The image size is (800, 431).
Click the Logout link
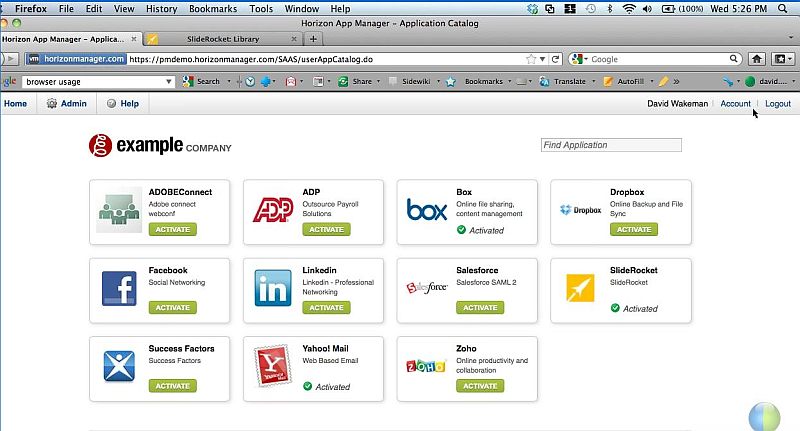[x=778, y=104]
